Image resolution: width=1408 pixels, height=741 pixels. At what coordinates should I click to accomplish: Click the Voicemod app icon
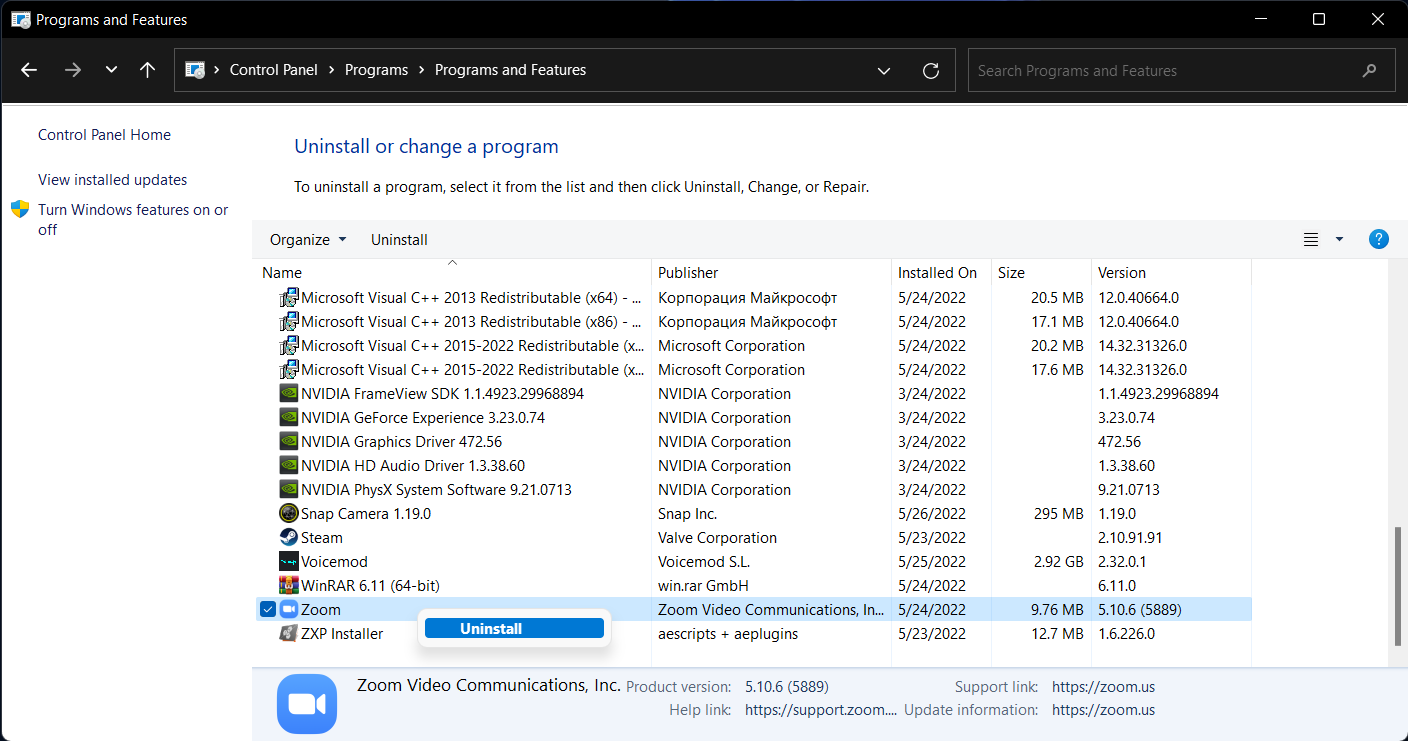point(288,562)
